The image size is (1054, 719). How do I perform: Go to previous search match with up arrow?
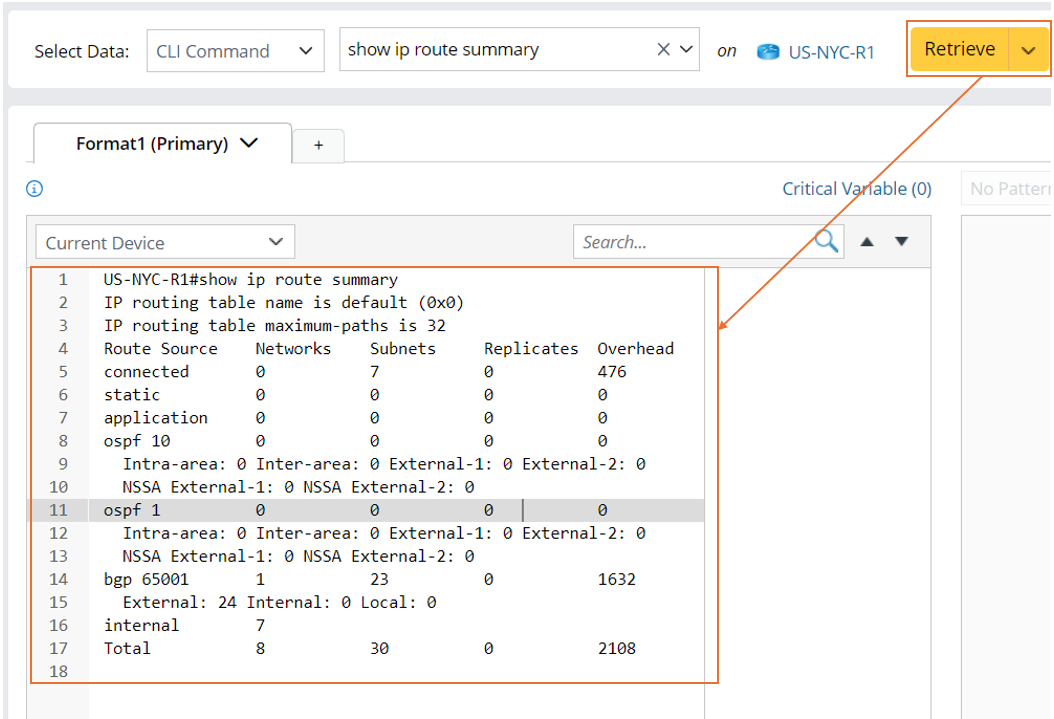867,242
